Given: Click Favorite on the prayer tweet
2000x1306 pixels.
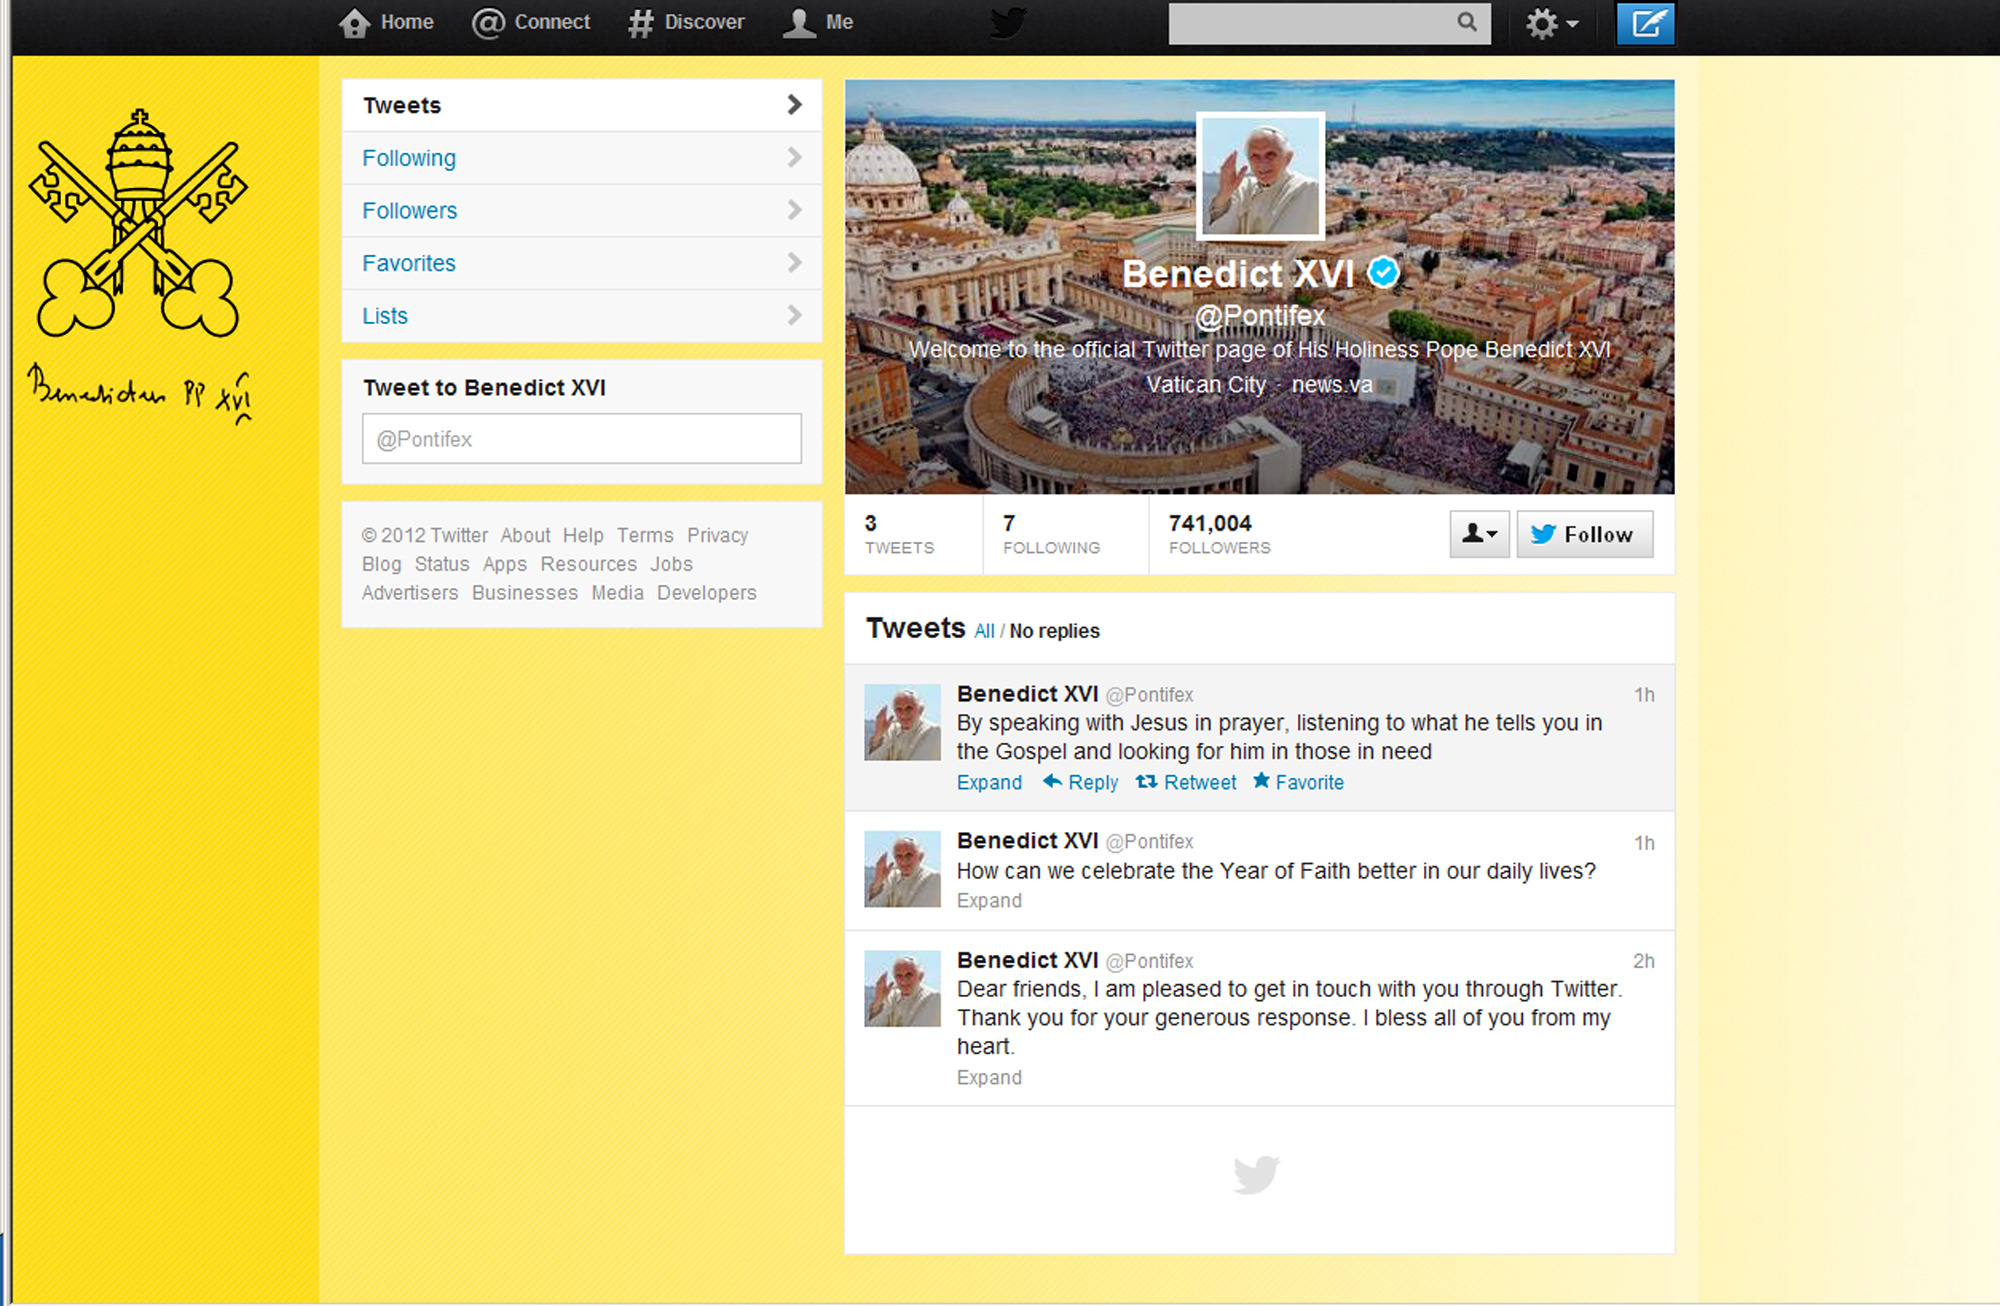Looking at the screenshot, I should point(1309,782).
